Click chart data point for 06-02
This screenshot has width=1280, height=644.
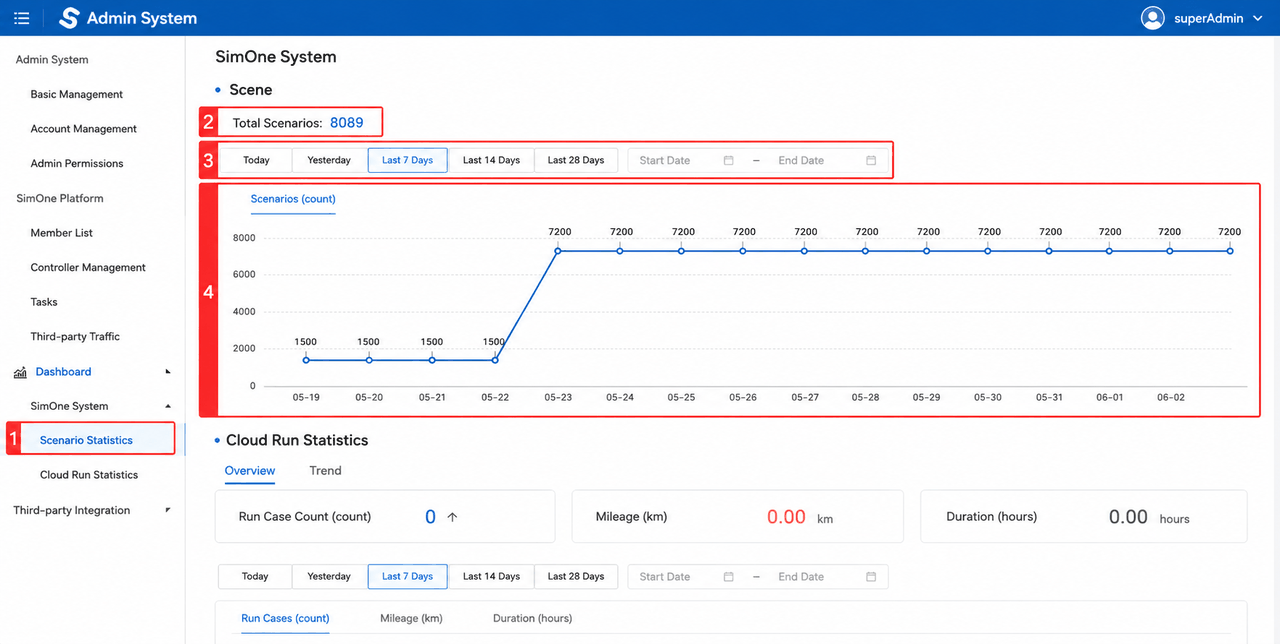click(x=1170, y=250)
